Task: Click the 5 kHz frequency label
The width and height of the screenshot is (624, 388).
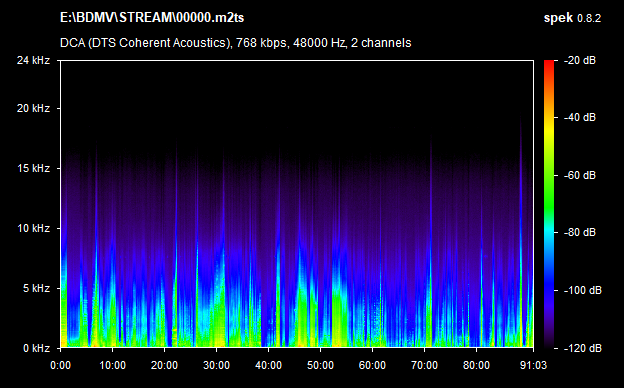Action: [x=36, y=288]
